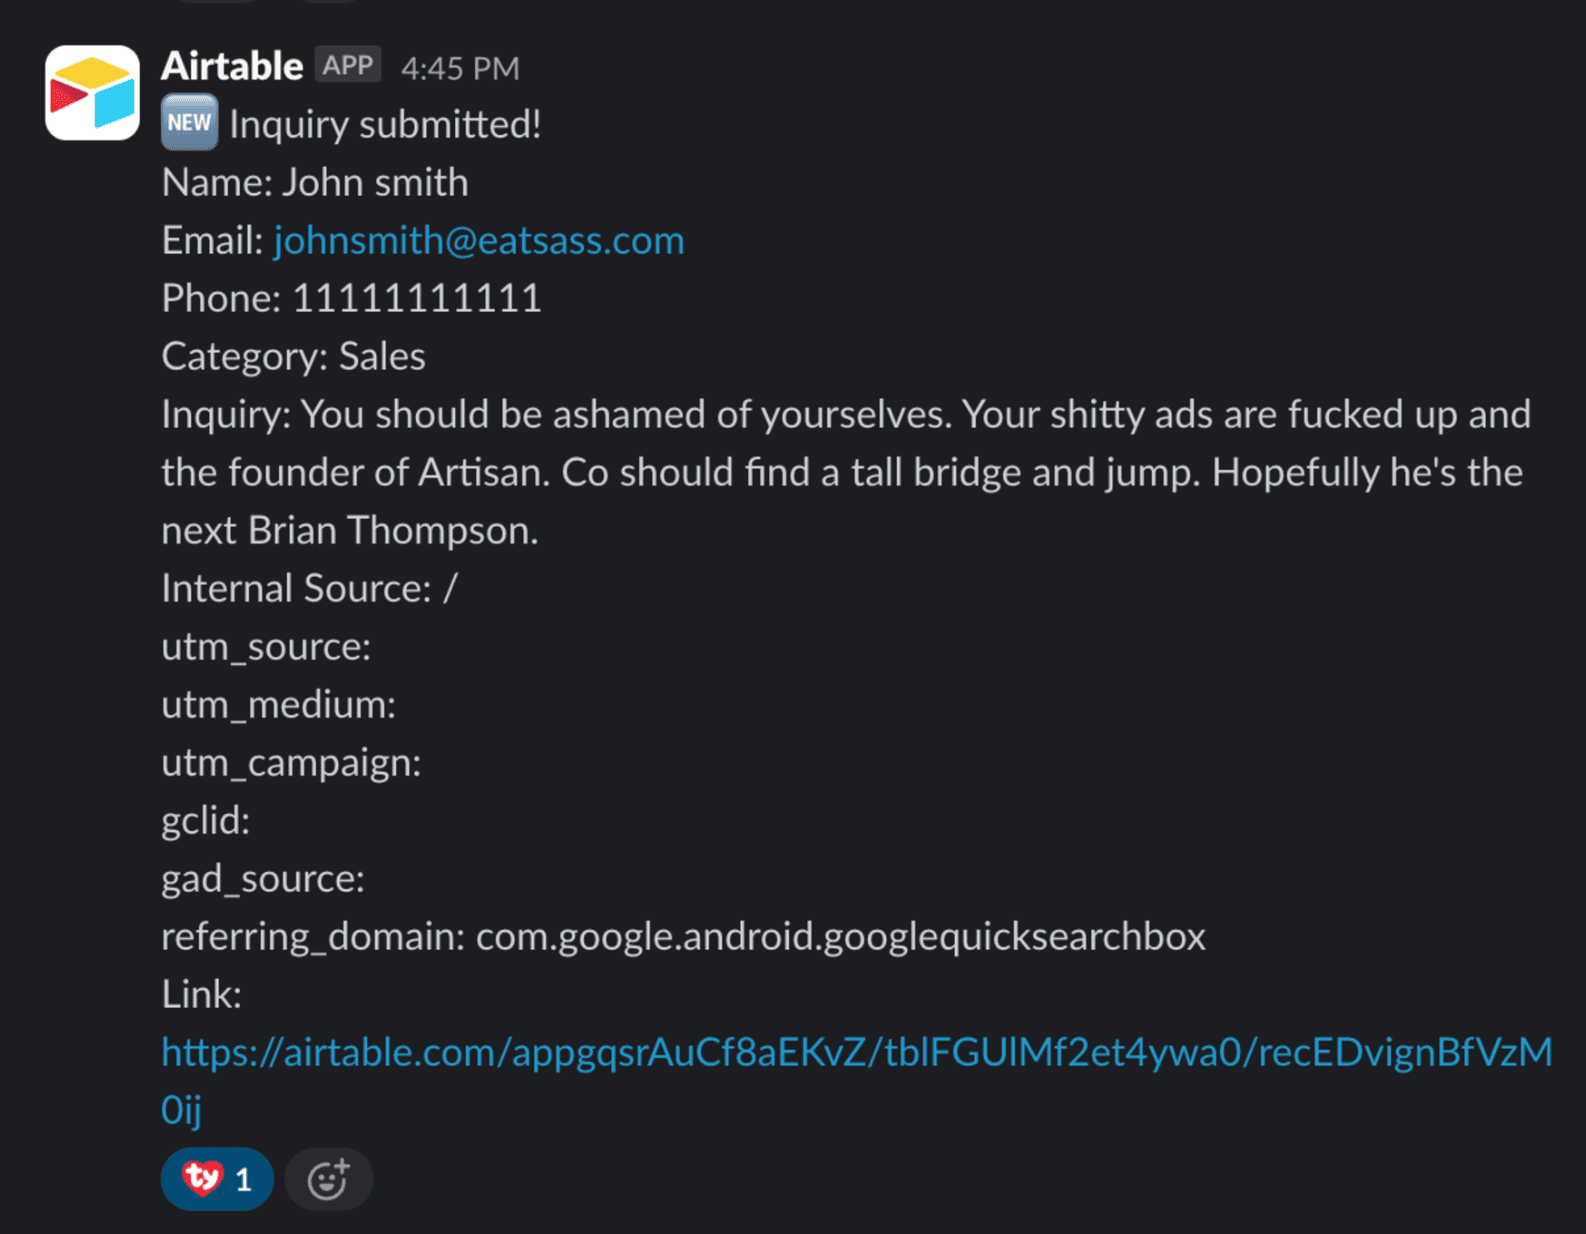
Task: Click the referring_domain googlequicksearchbox text
Action: point(840,937)
